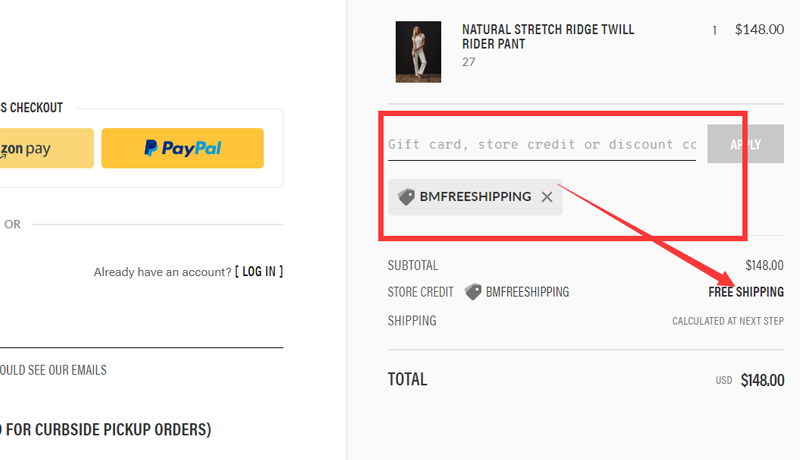Focus the gift card or discount code field

tap(542, 145)
